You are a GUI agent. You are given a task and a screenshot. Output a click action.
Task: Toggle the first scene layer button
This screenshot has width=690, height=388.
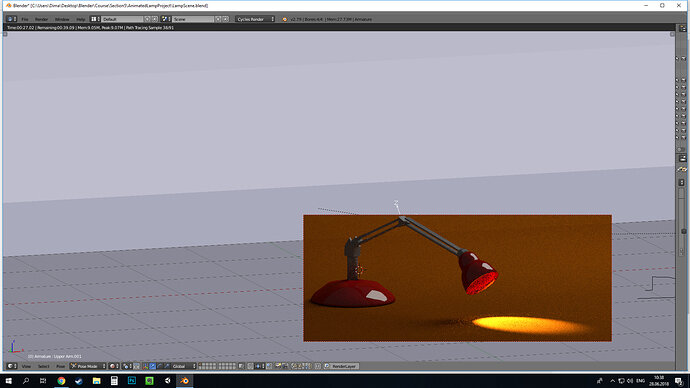click(x=200, y=365)
